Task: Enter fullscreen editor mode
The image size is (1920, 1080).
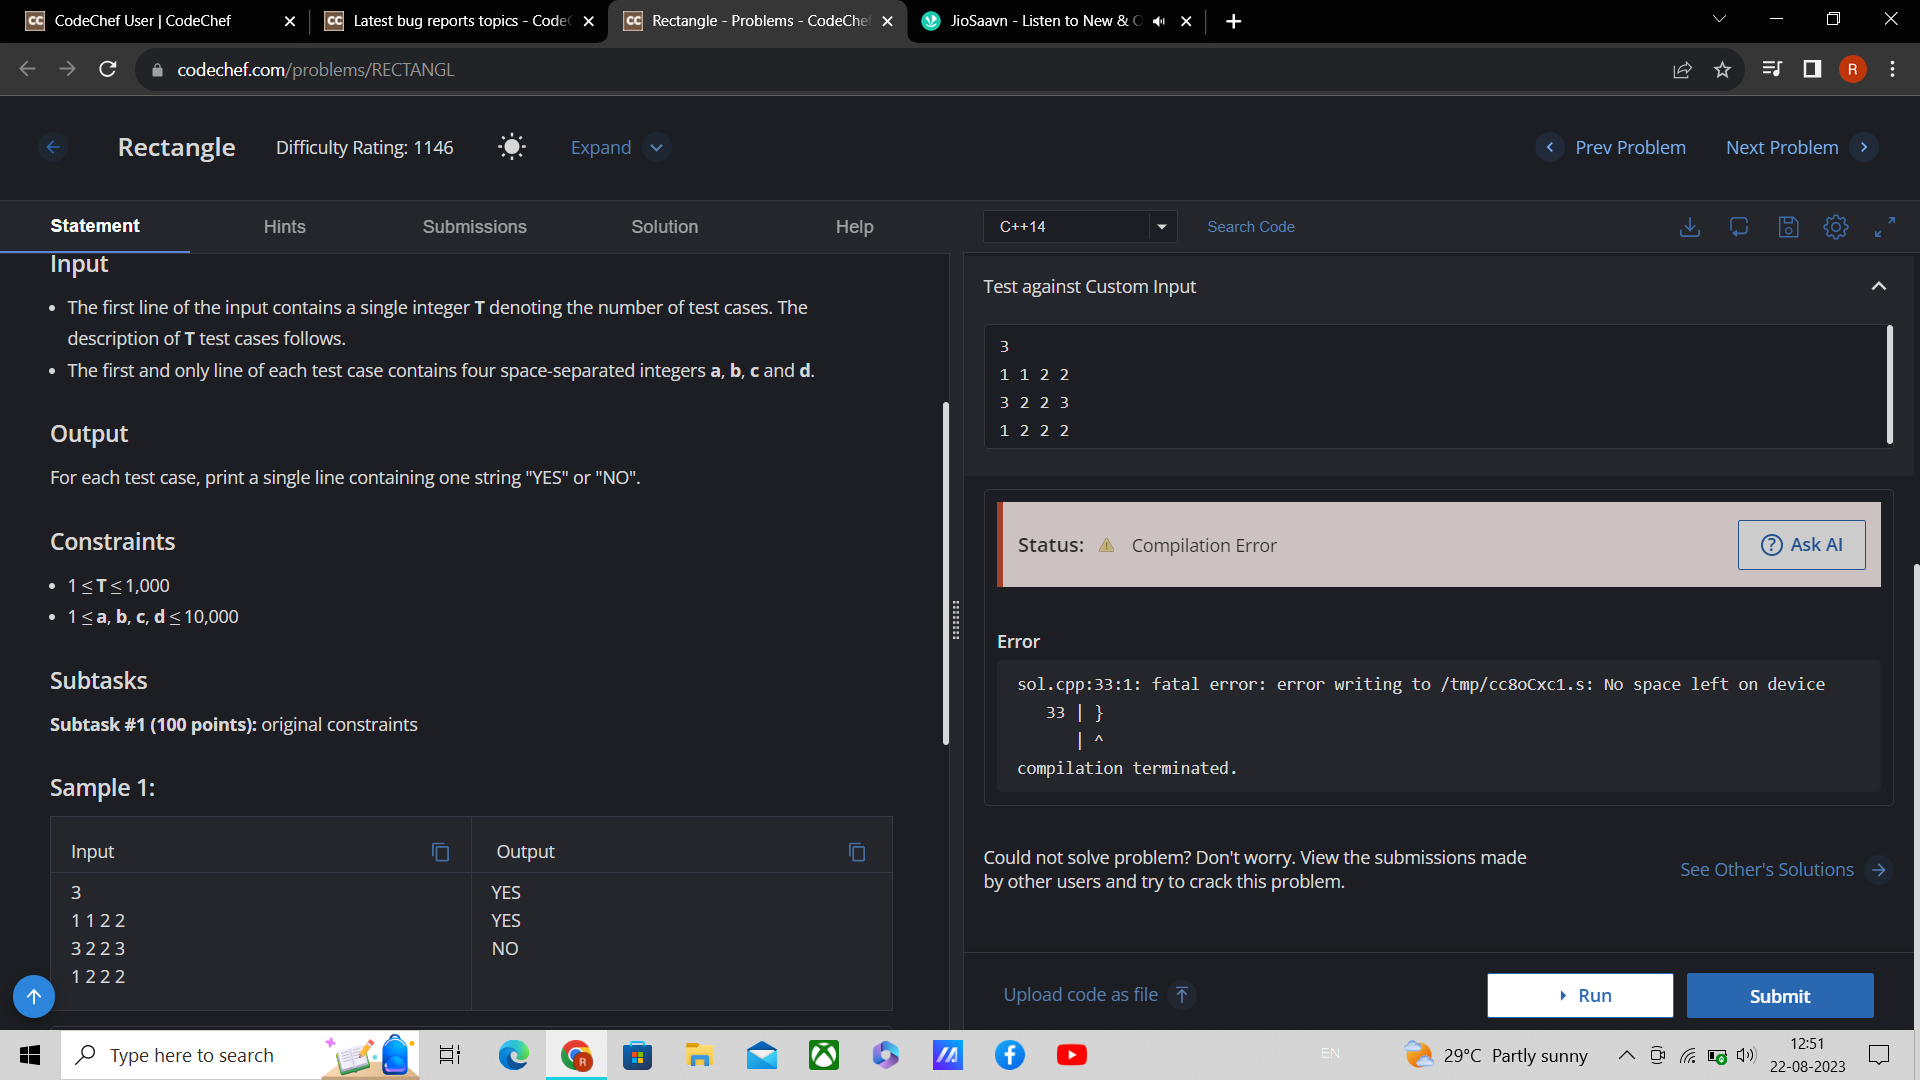Action: pos(1885,227)
